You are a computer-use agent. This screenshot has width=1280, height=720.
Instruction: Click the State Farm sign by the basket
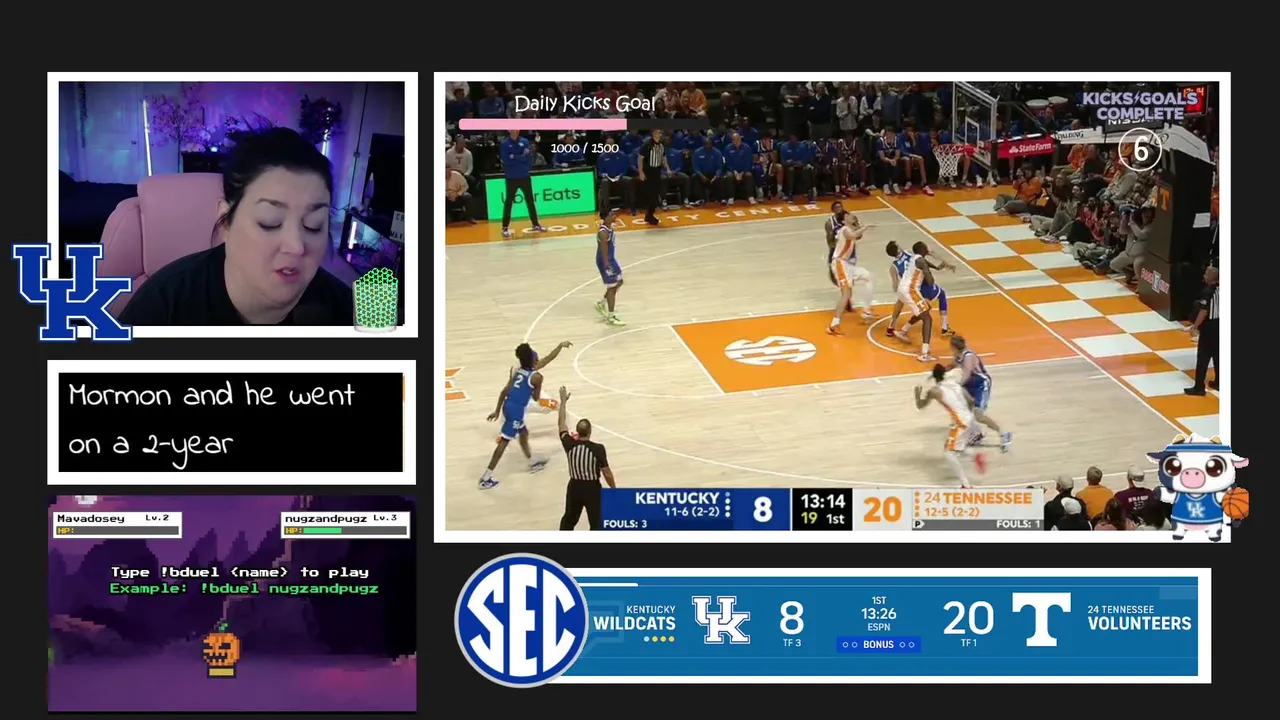pyautogui.click(x=1025, y=149)
